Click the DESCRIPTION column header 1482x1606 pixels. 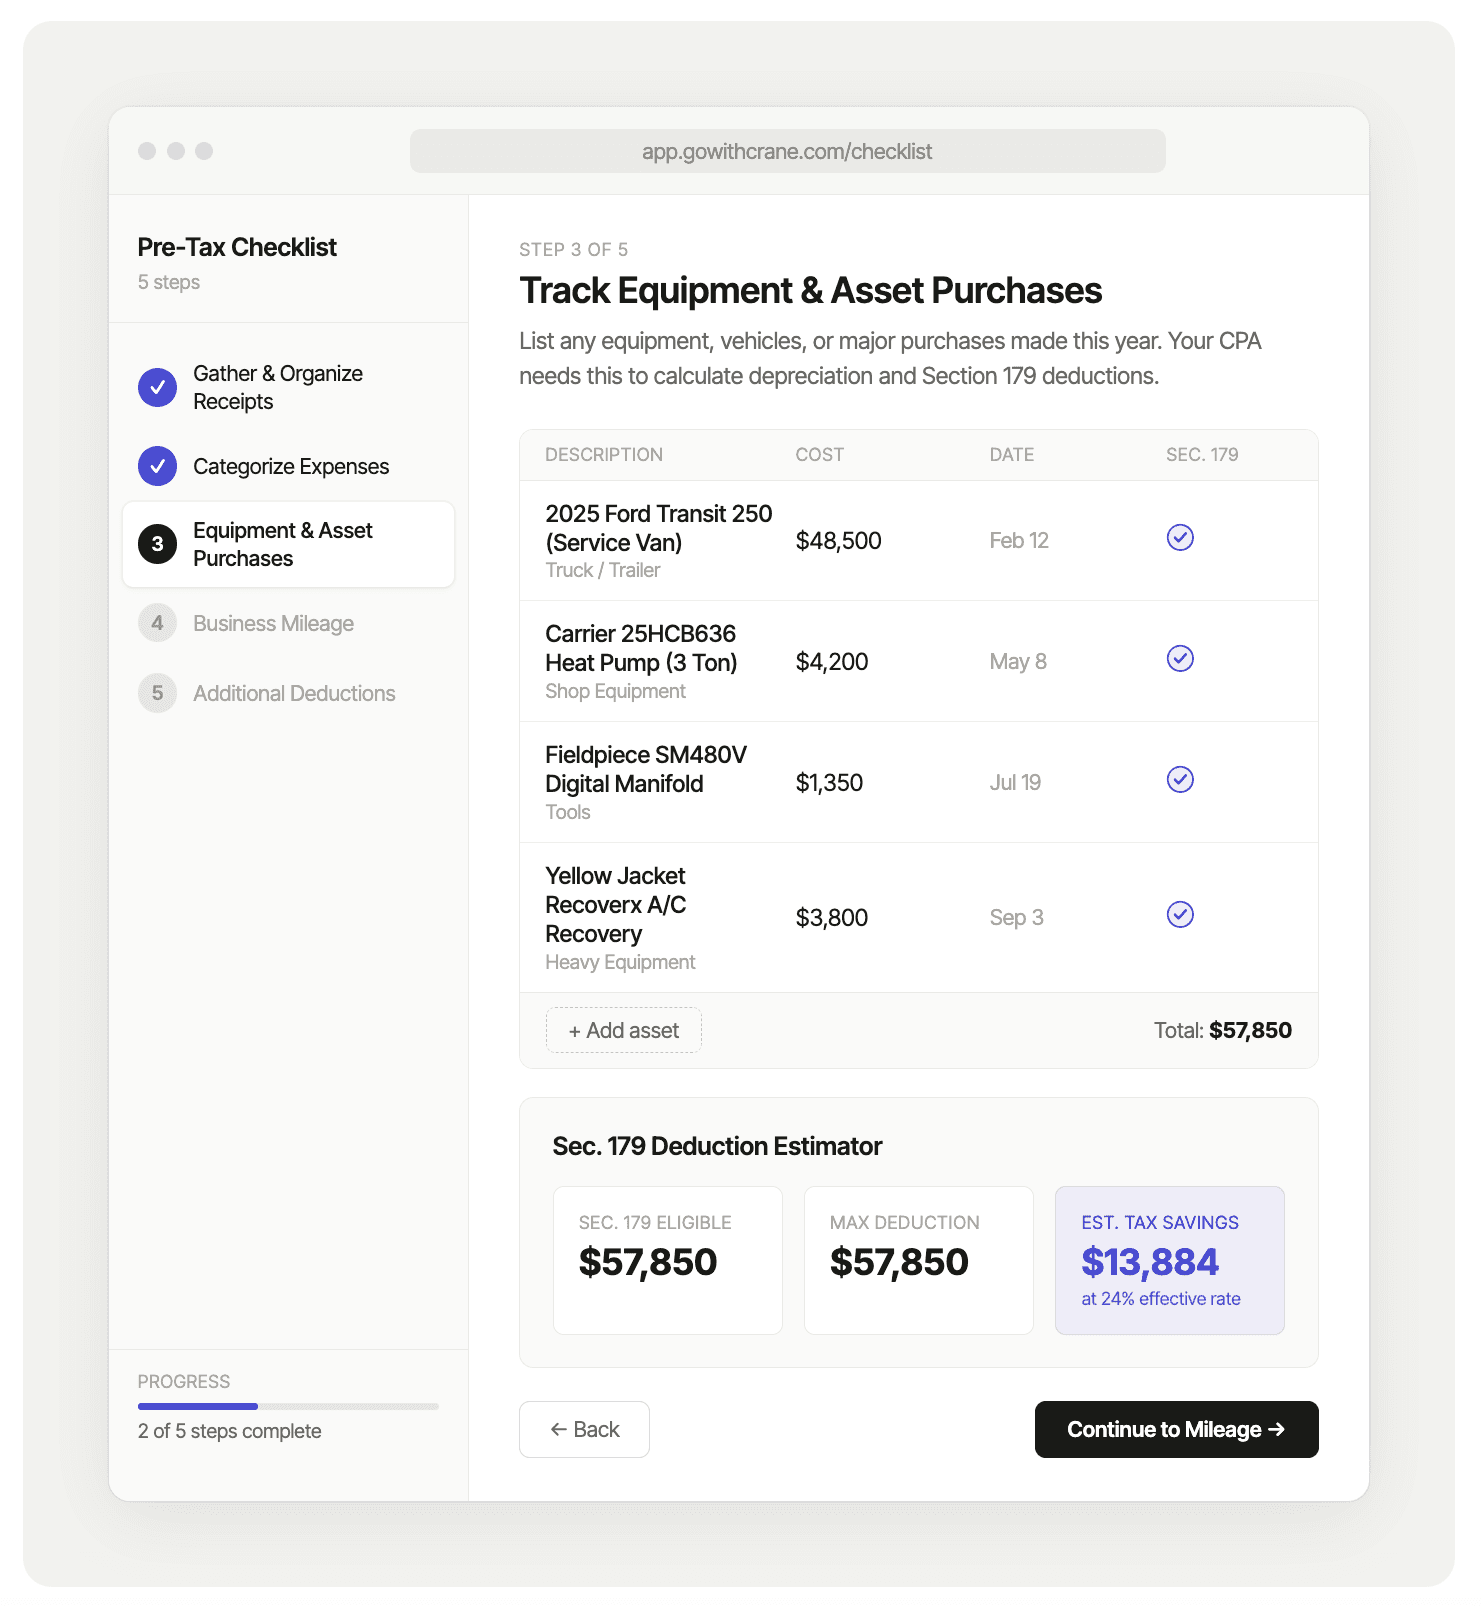click(x=604, y=454)
